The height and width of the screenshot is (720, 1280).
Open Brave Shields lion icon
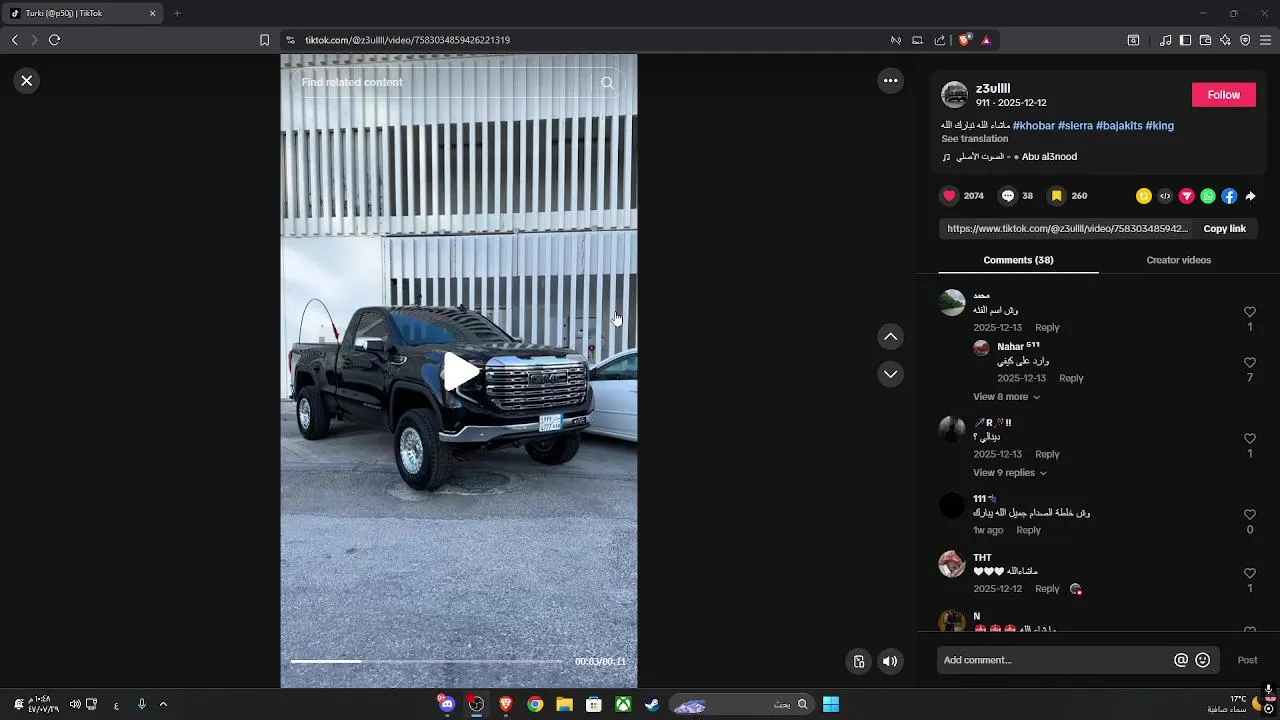click(964, 40)
